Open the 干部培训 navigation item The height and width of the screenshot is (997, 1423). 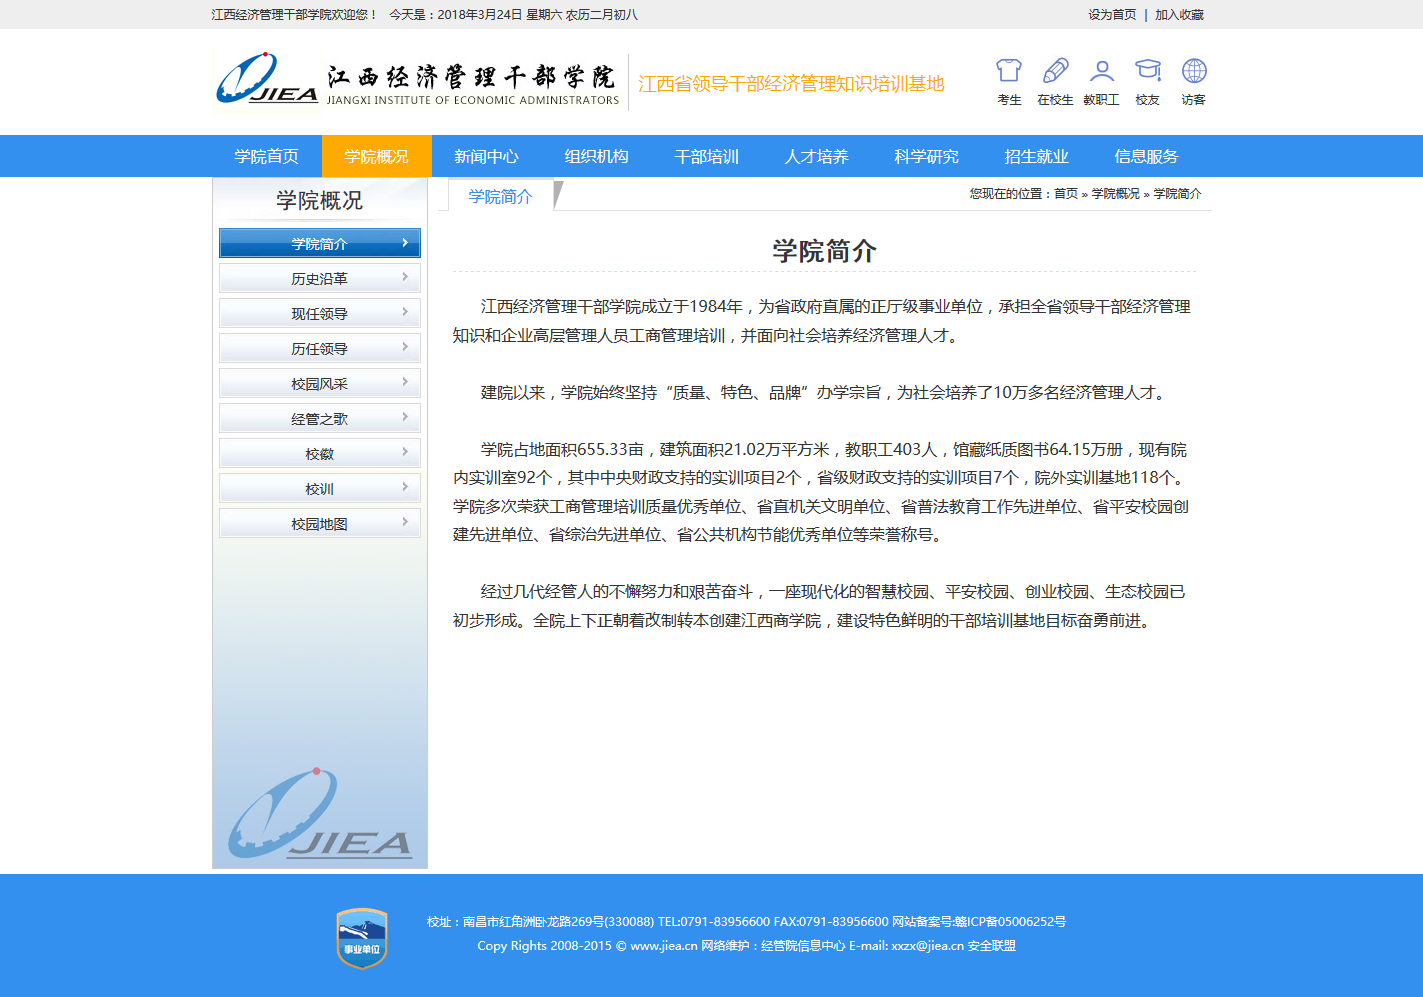pyautogui.click(x=707, y=156)
